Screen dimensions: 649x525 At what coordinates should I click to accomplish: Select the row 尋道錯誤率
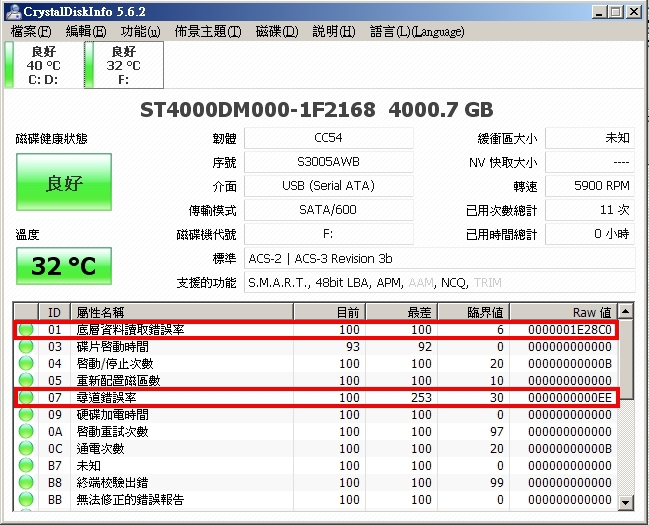pyautogui.click(x=316, y=397)
